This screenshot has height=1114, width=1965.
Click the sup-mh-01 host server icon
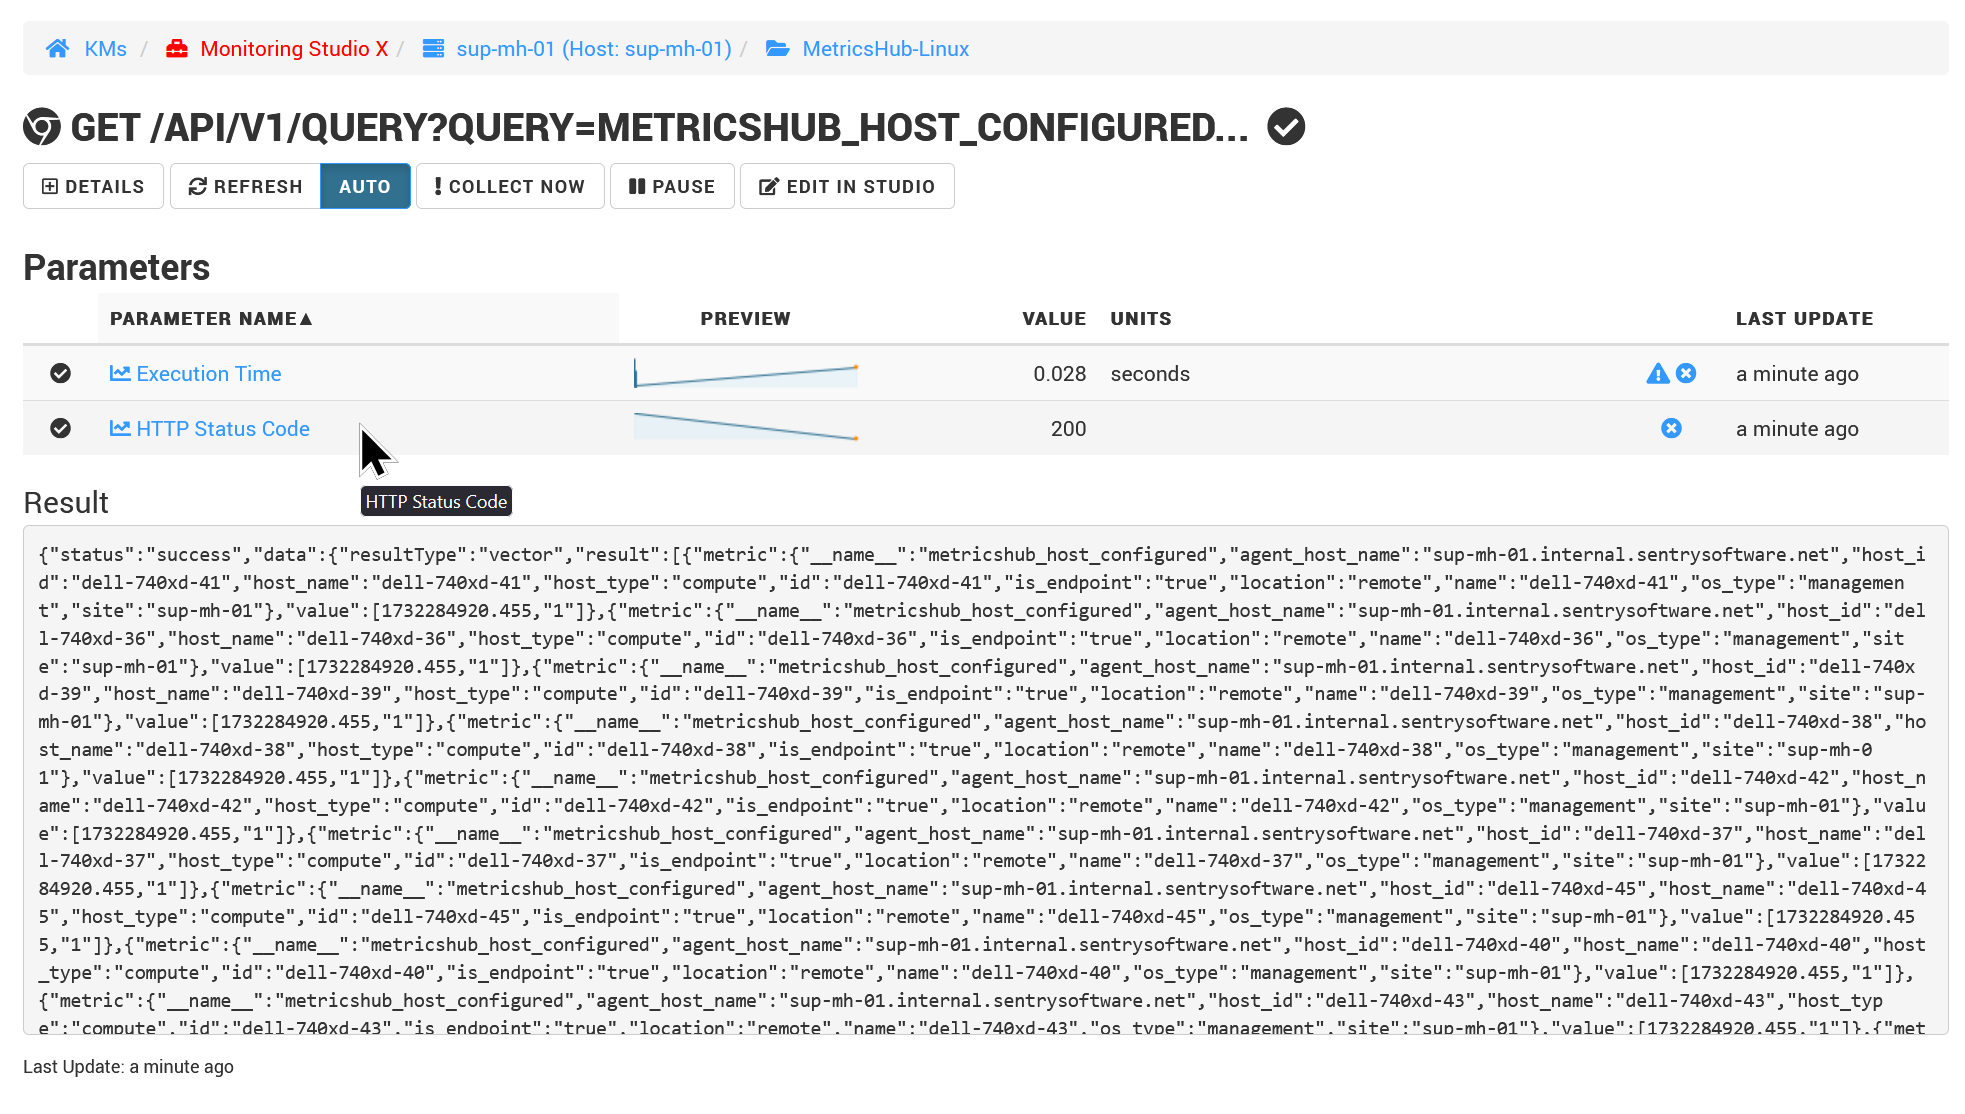click(x=433, y=49)
